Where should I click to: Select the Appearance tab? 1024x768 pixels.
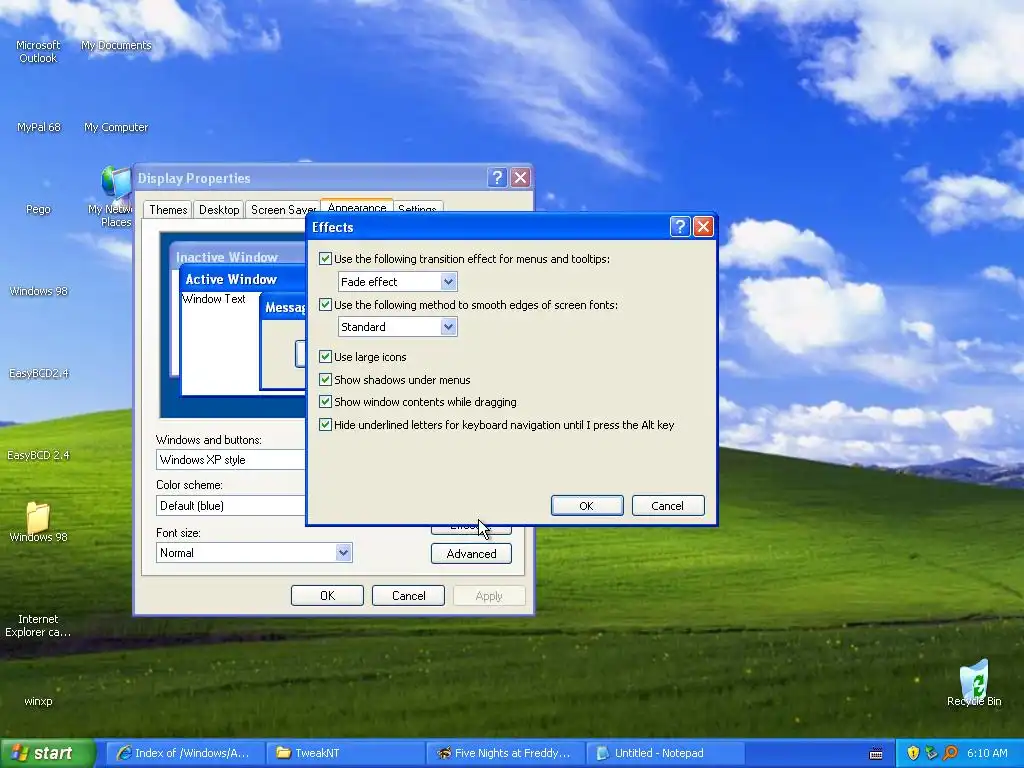point(357,206)
